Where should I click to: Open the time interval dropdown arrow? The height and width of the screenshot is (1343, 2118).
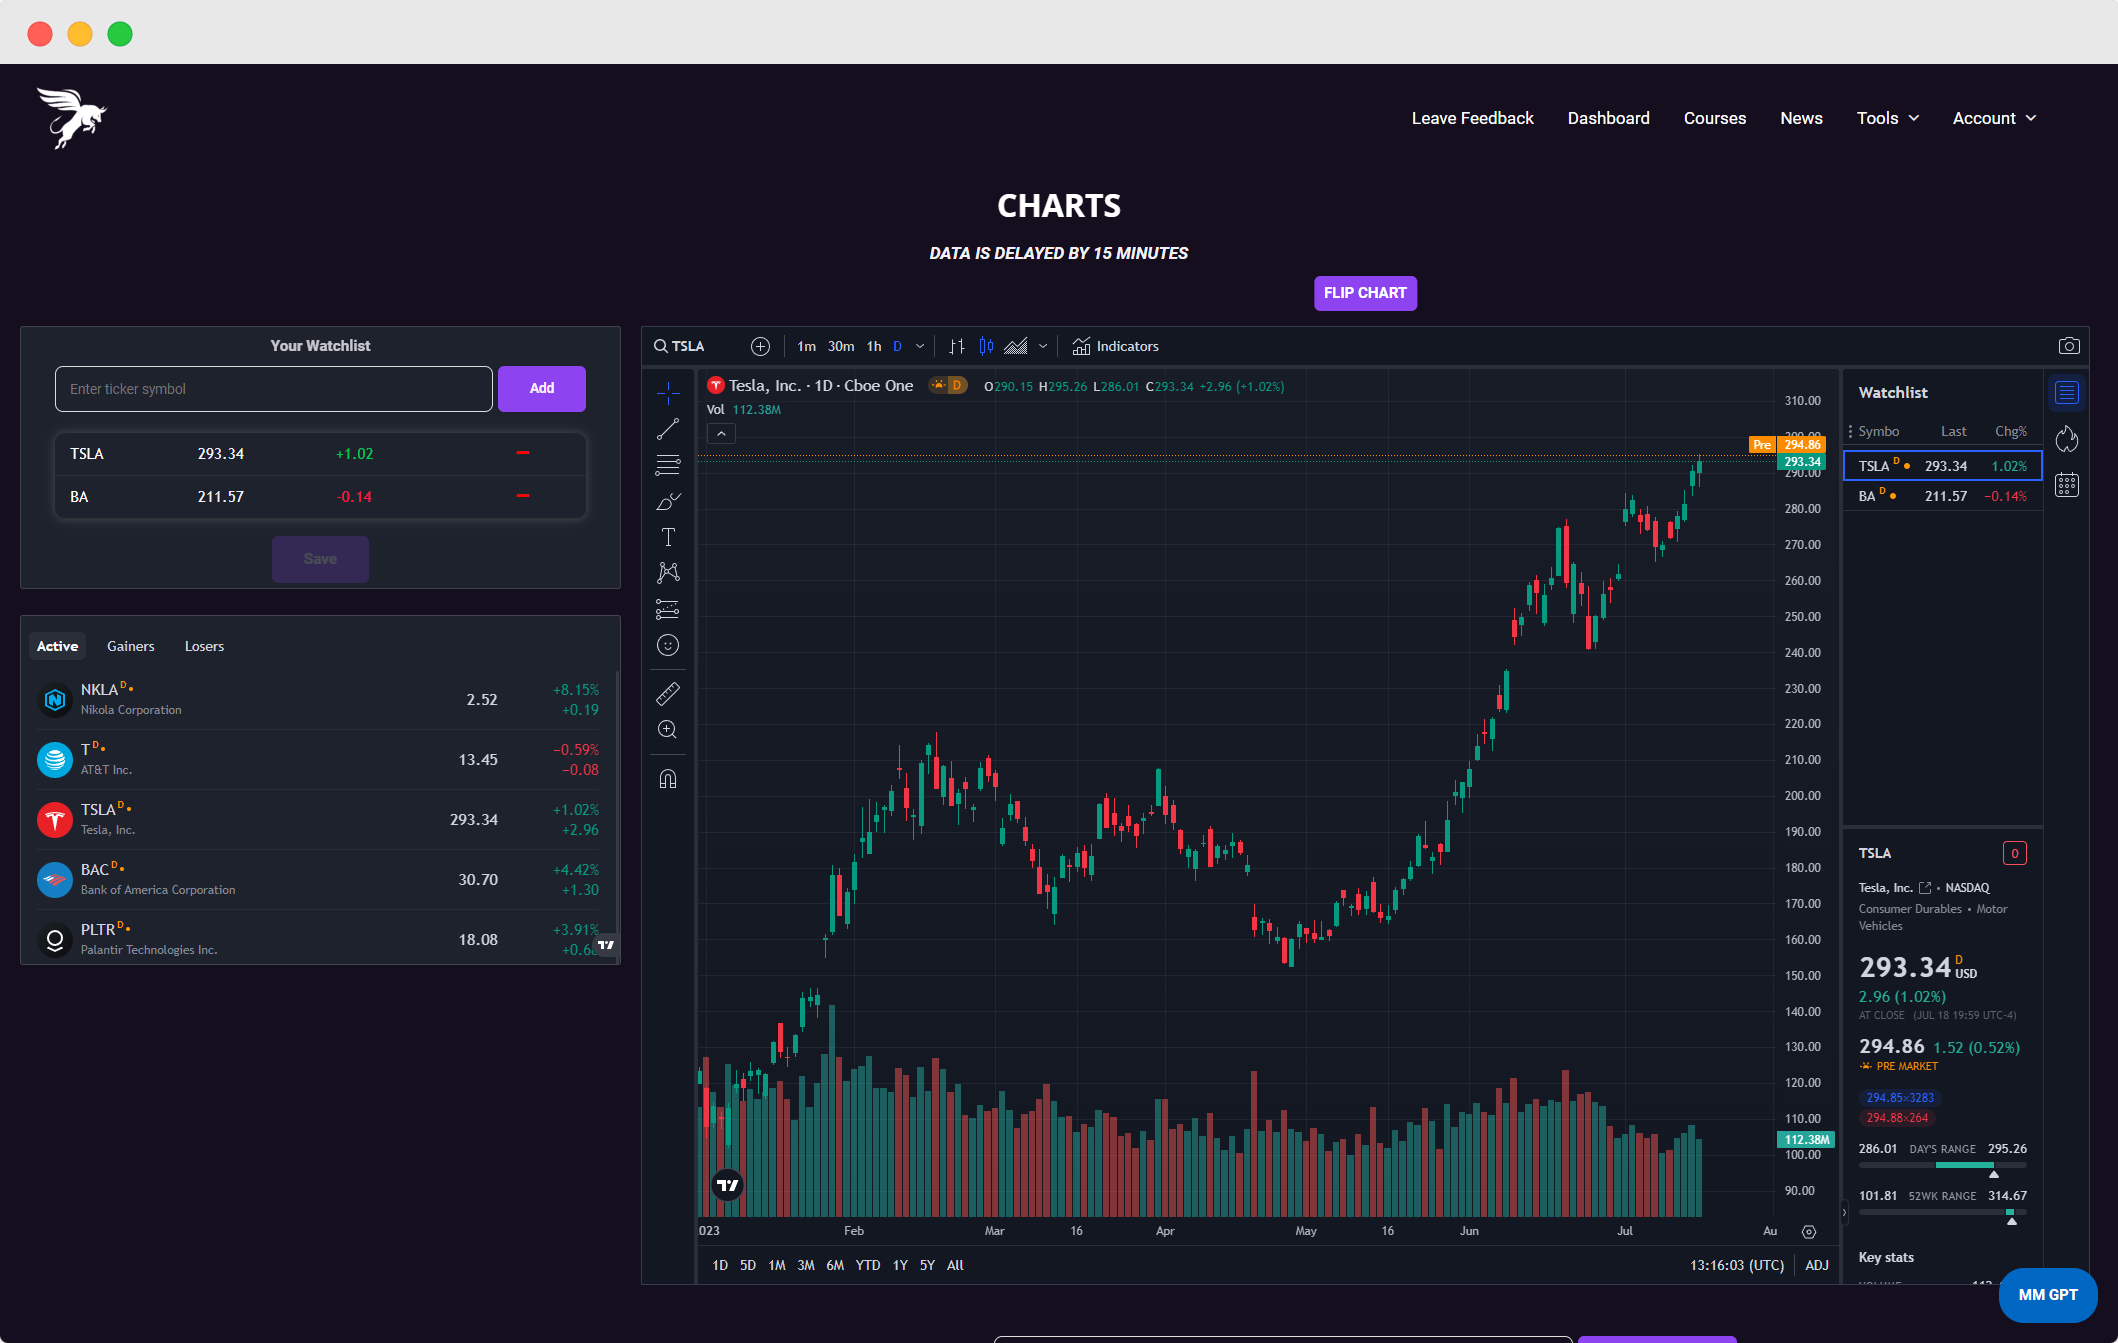pyautogui.click(x=920, y=346)
